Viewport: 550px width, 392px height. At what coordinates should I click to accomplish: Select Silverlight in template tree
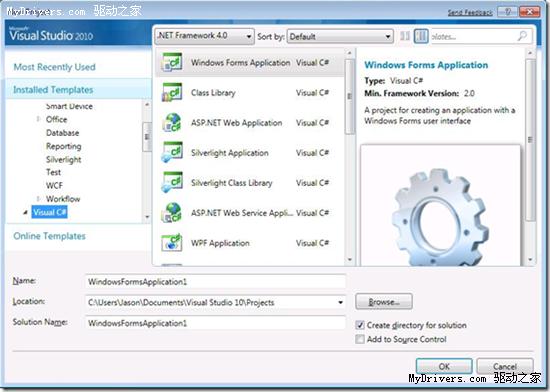(63, 160)
